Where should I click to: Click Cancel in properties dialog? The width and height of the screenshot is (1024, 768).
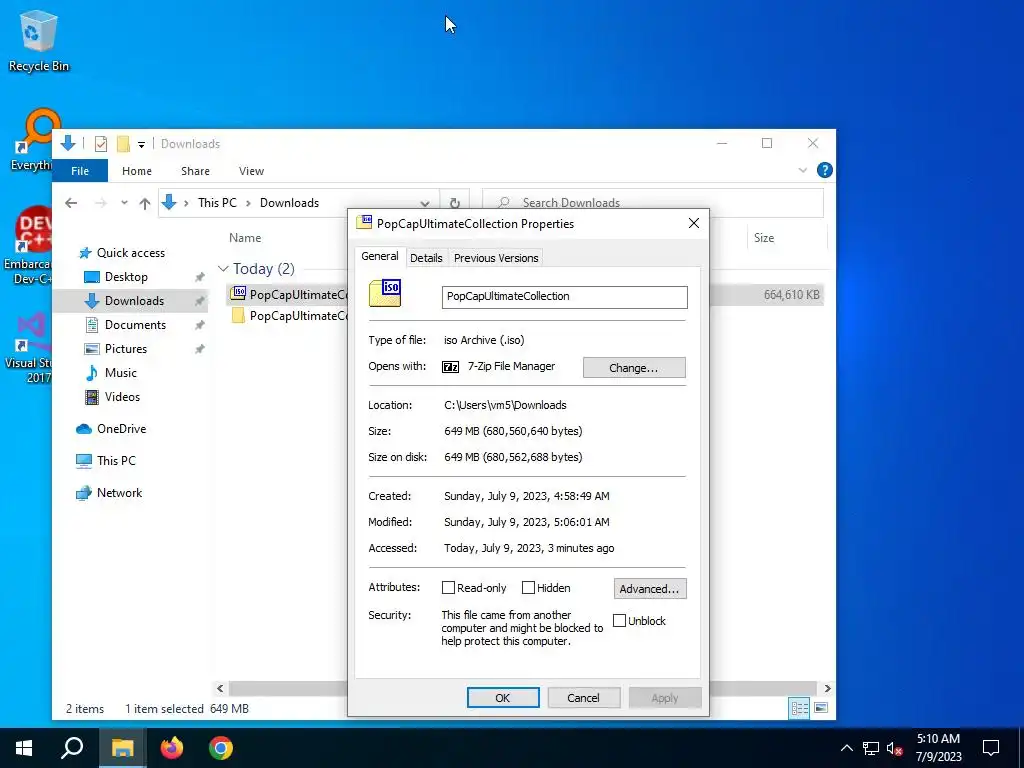[583, 697]
